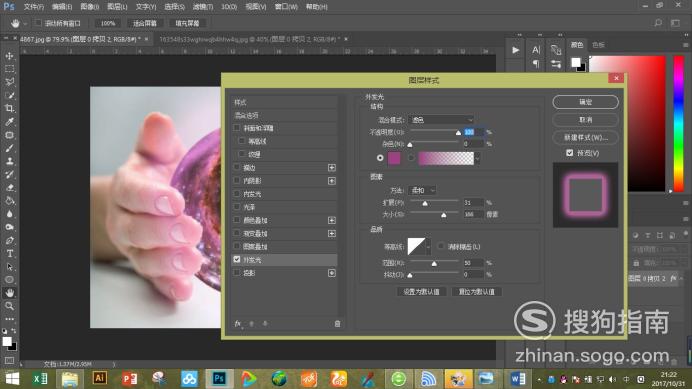The image size is (692, 389).
Task: Open the Paragraph panel icon
Action: [x=536, y=64]
